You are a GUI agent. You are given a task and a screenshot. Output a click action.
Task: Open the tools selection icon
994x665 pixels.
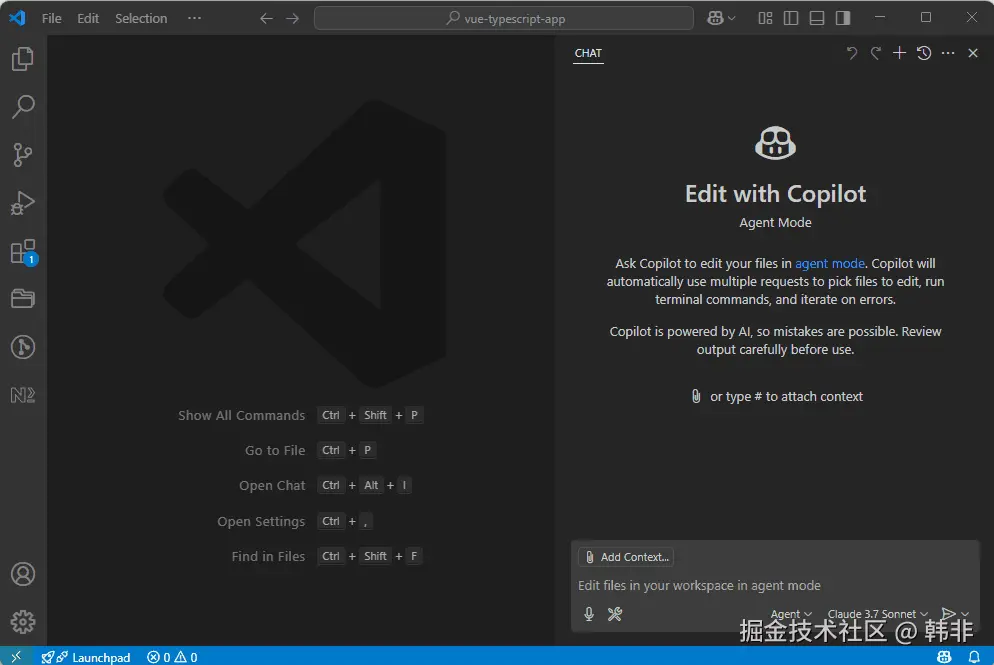(614, 614)
